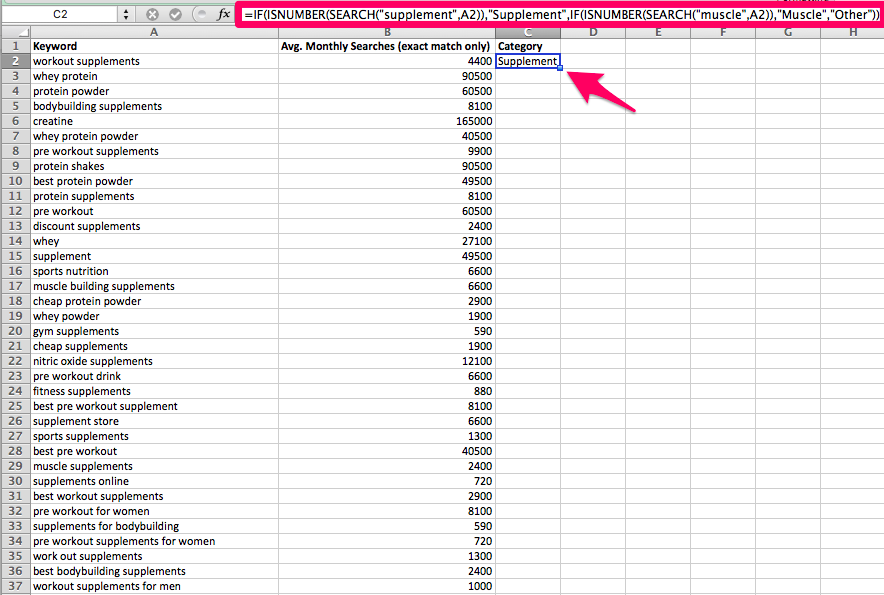This screenshot has width=884, height=595.
Task: Click the "Category" header cell
Action: click(527, 46)
